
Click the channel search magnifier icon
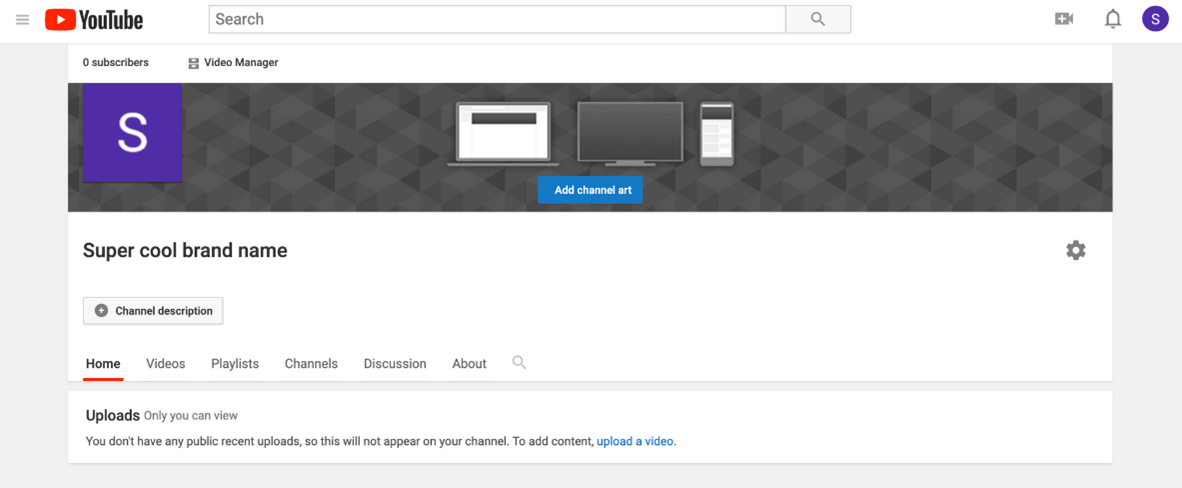519,363
